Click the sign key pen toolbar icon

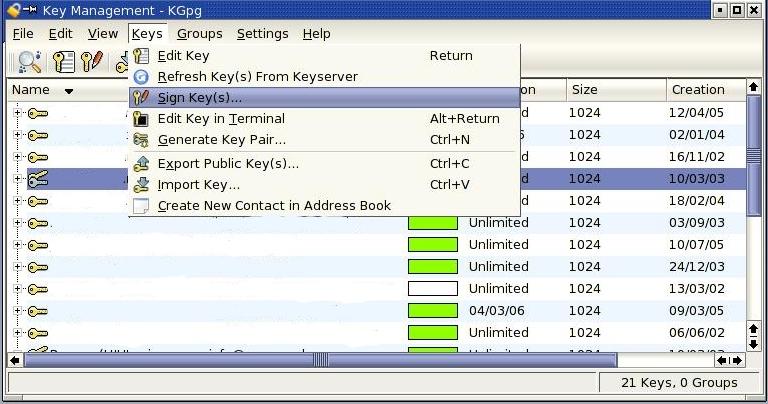click(x=92, y=62)
